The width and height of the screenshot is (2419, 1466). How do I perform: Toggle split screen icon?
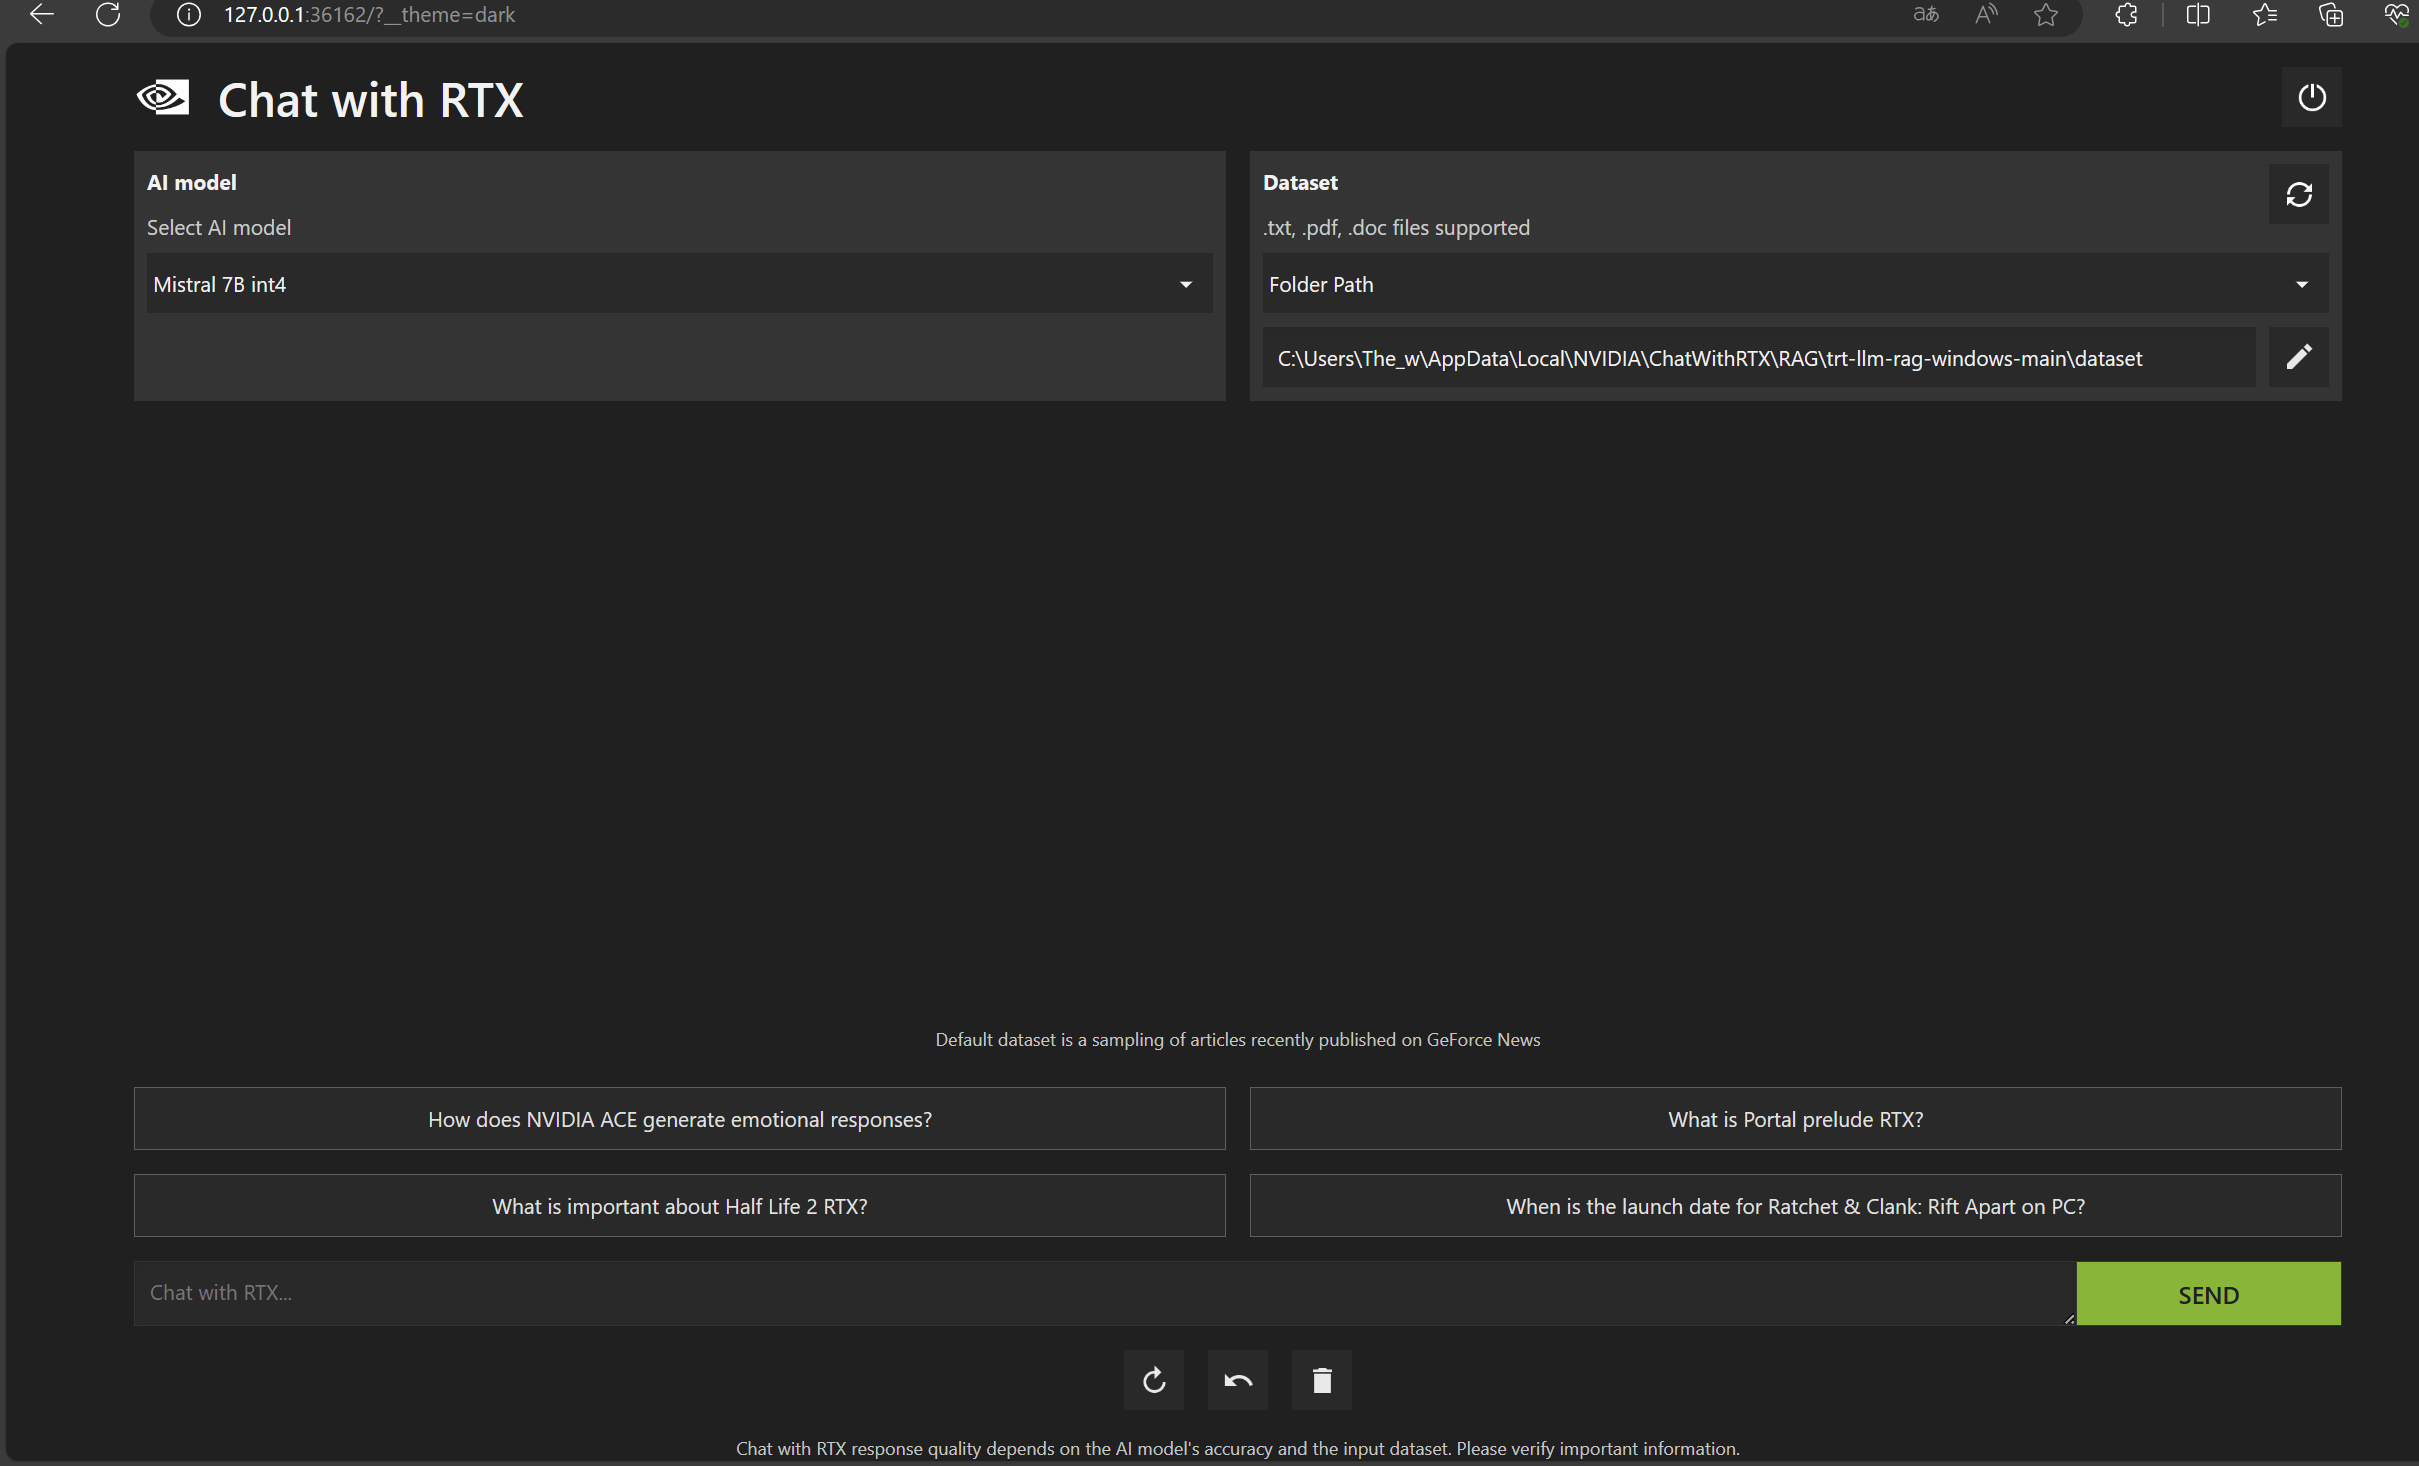2198,14
